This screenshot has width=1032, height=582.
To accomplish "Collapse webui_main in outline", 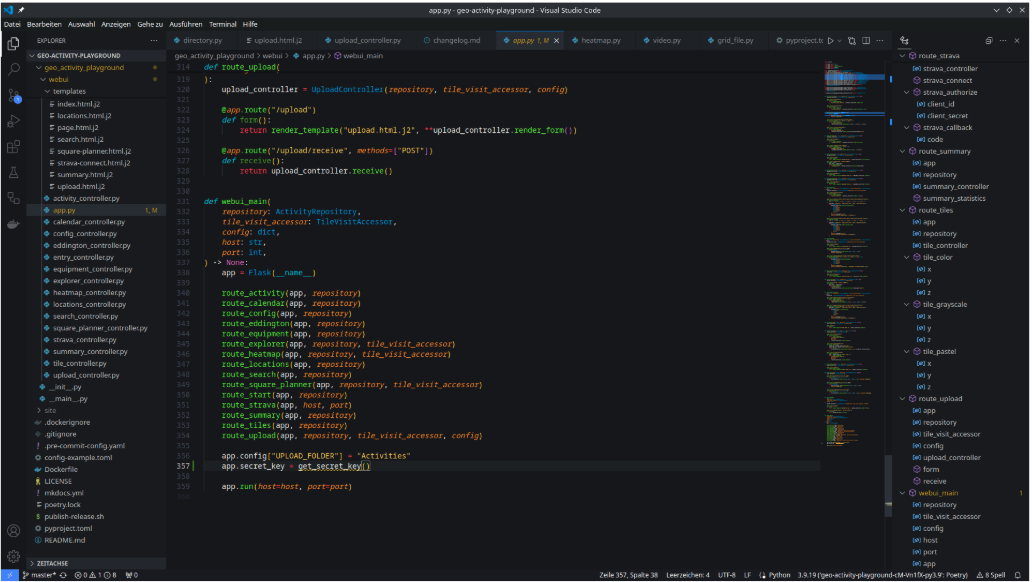I will point(902,493).
